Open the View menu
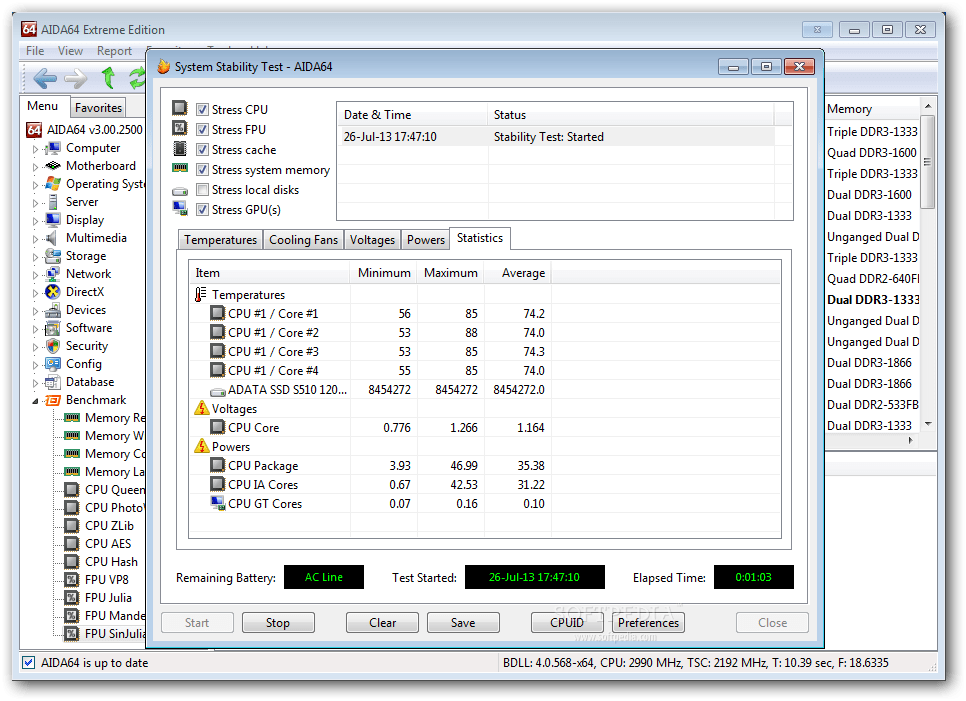This screenshot has width=966, height=701. 70,51
